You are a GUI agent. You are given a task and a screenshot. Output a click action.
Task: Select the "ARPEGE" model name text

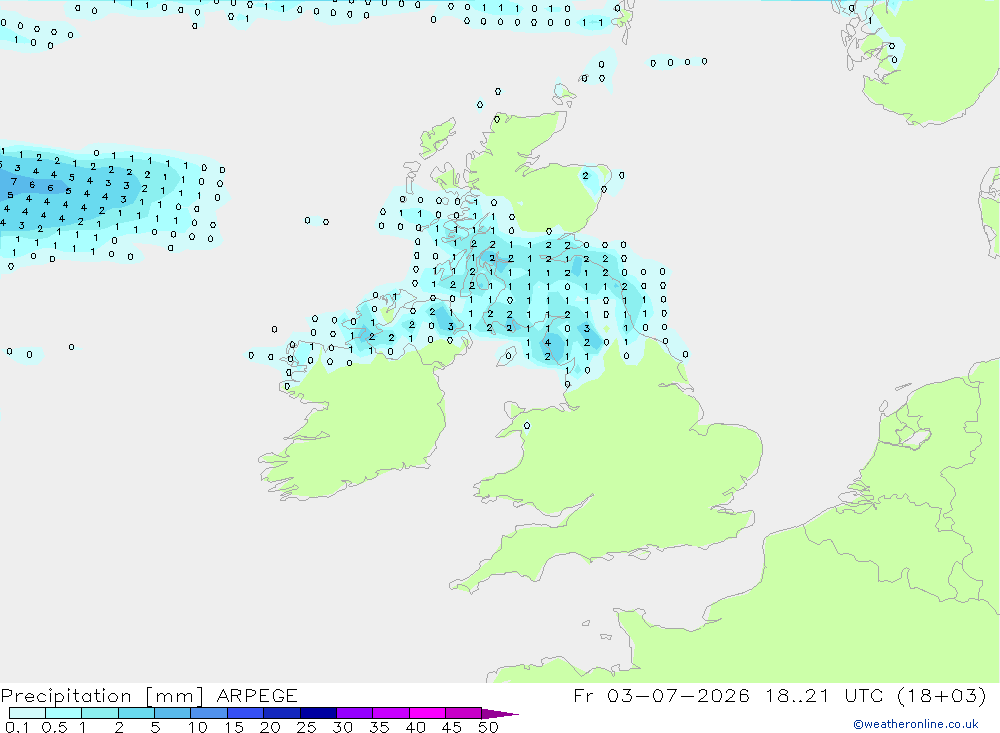tap(257, 696)
